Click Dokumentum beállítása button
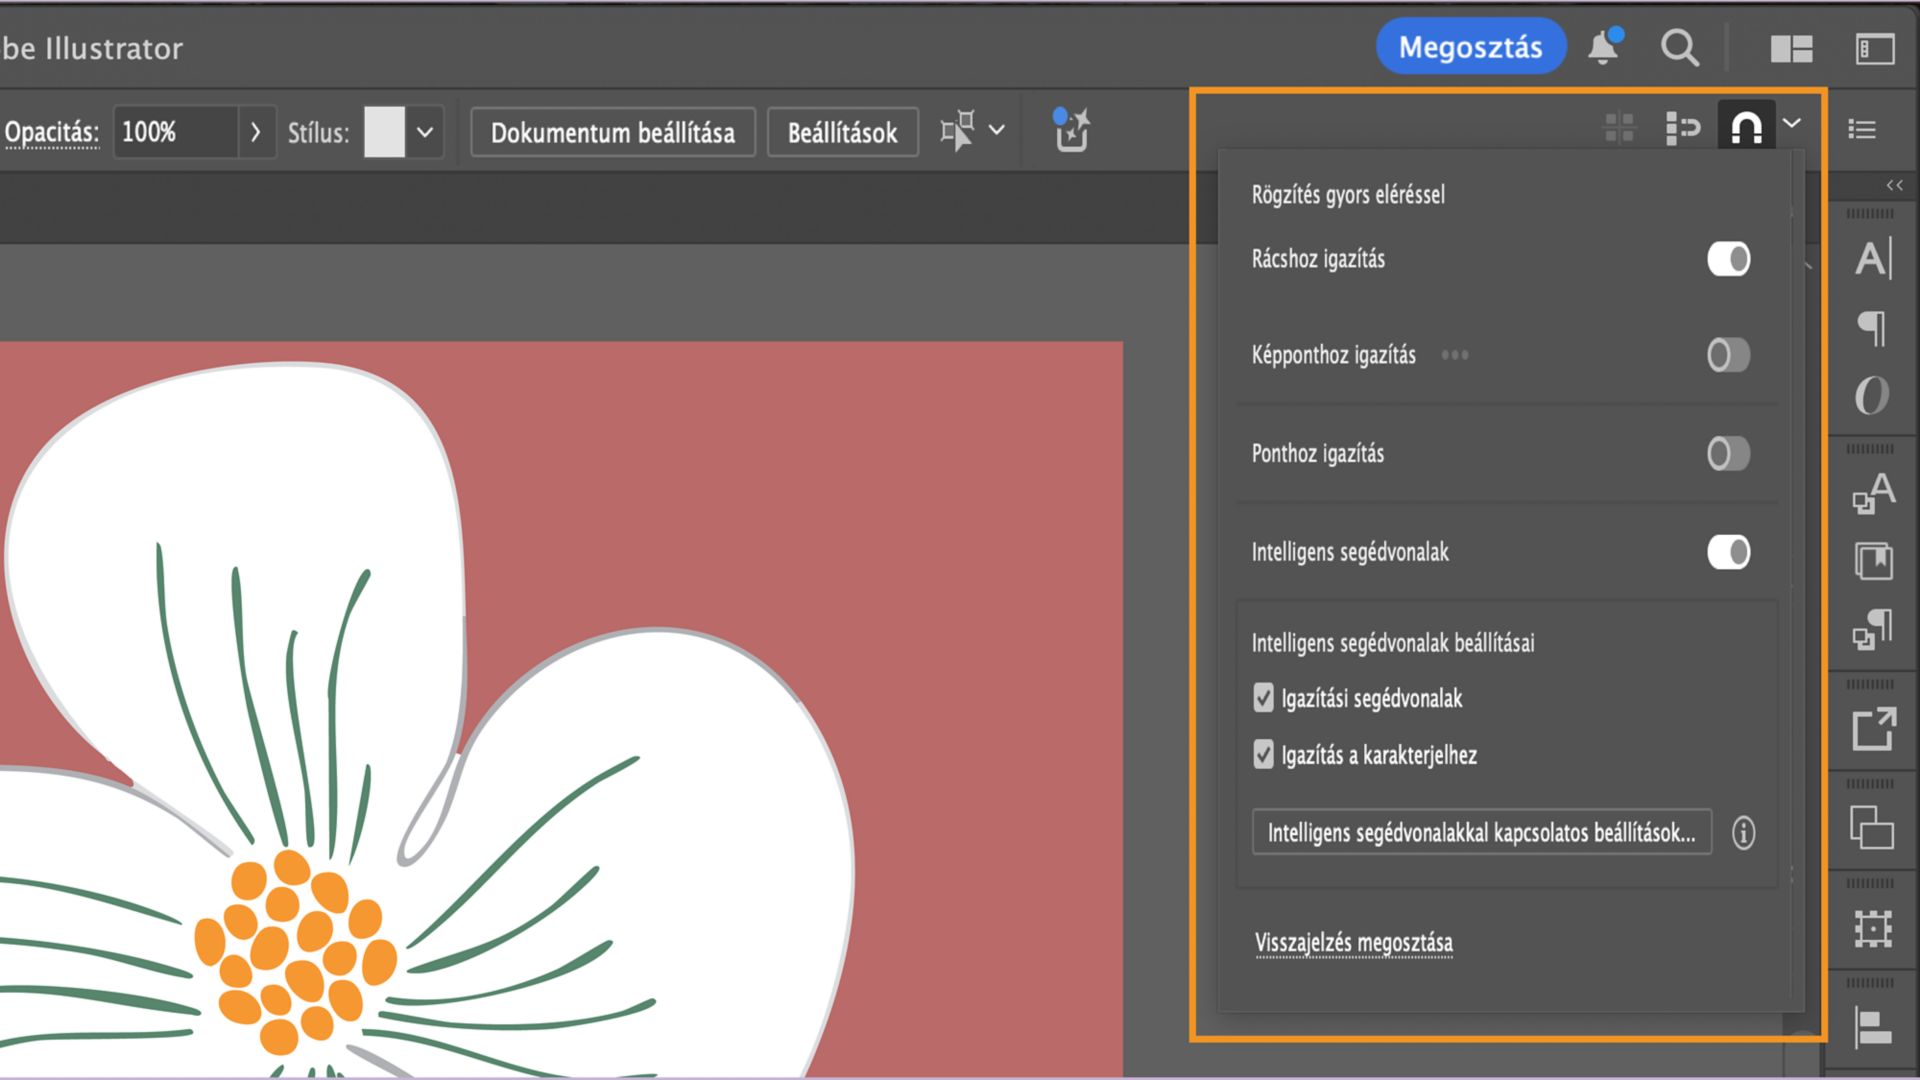This screenshot has width=1920, height=1080. 612,132
